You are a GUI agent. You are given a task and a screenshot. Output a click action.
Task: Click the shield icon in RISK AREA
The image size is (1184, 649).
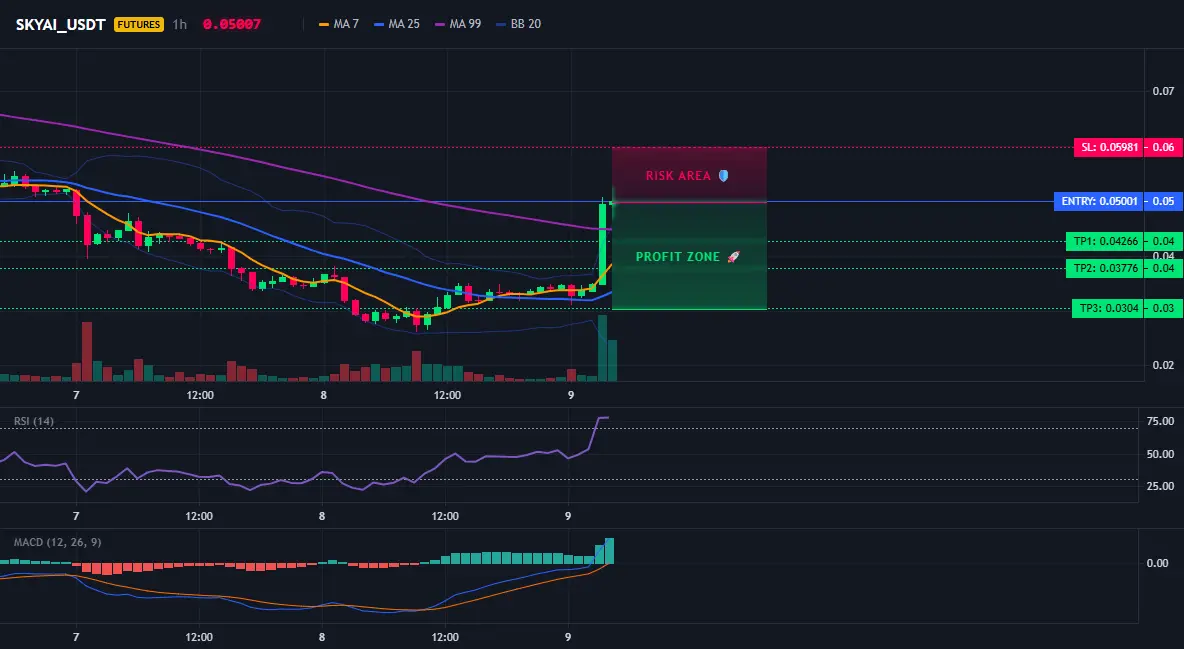pos(723,175)
